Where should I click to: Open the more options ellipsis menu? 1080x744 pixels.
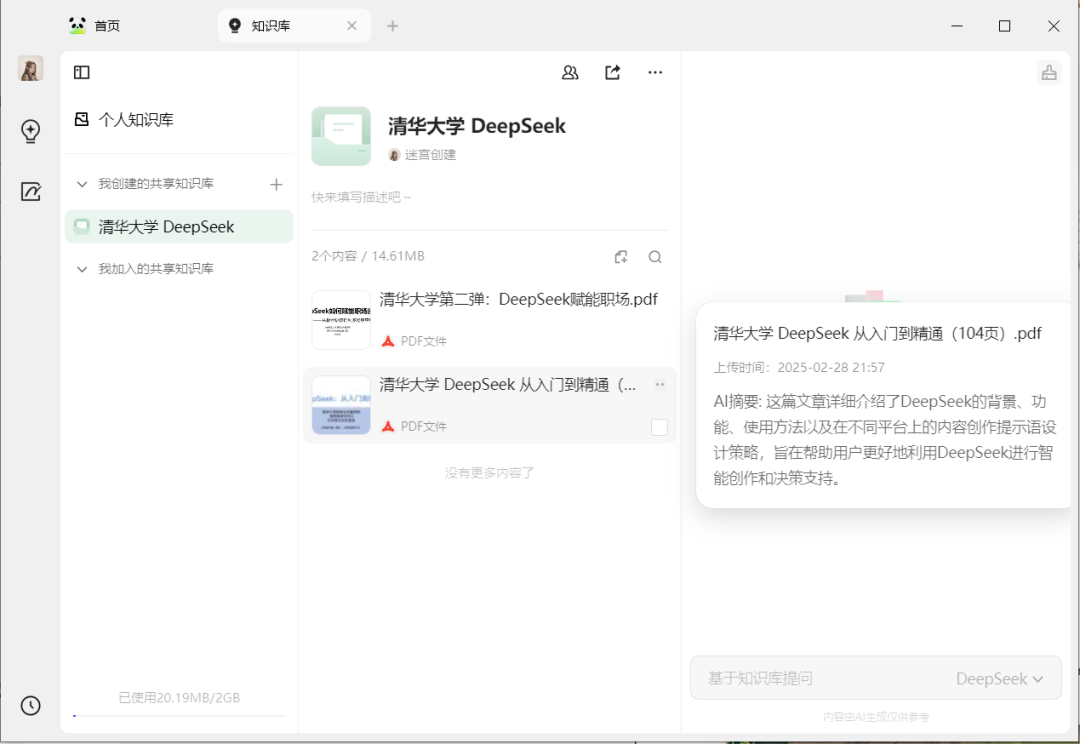(x=655, y=72)
